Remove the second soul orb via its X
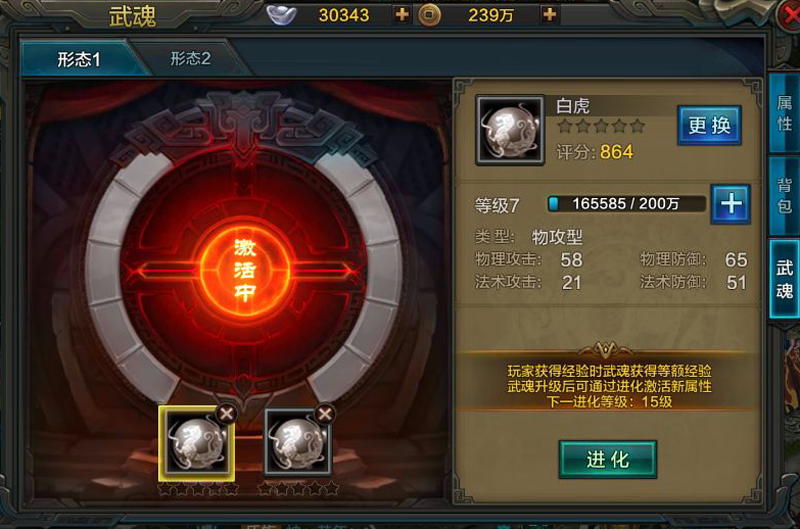This screenshot has width=800, height=529. pyautogui.click(x=325, y=413)
